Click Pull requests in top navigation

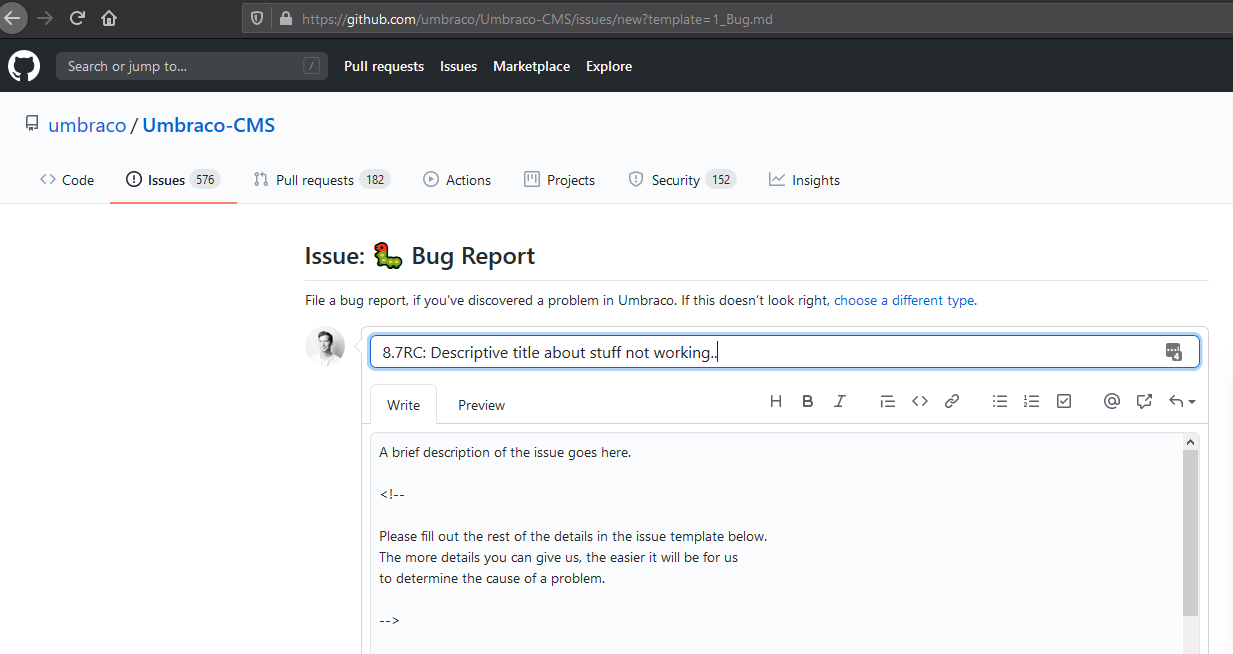384,66
